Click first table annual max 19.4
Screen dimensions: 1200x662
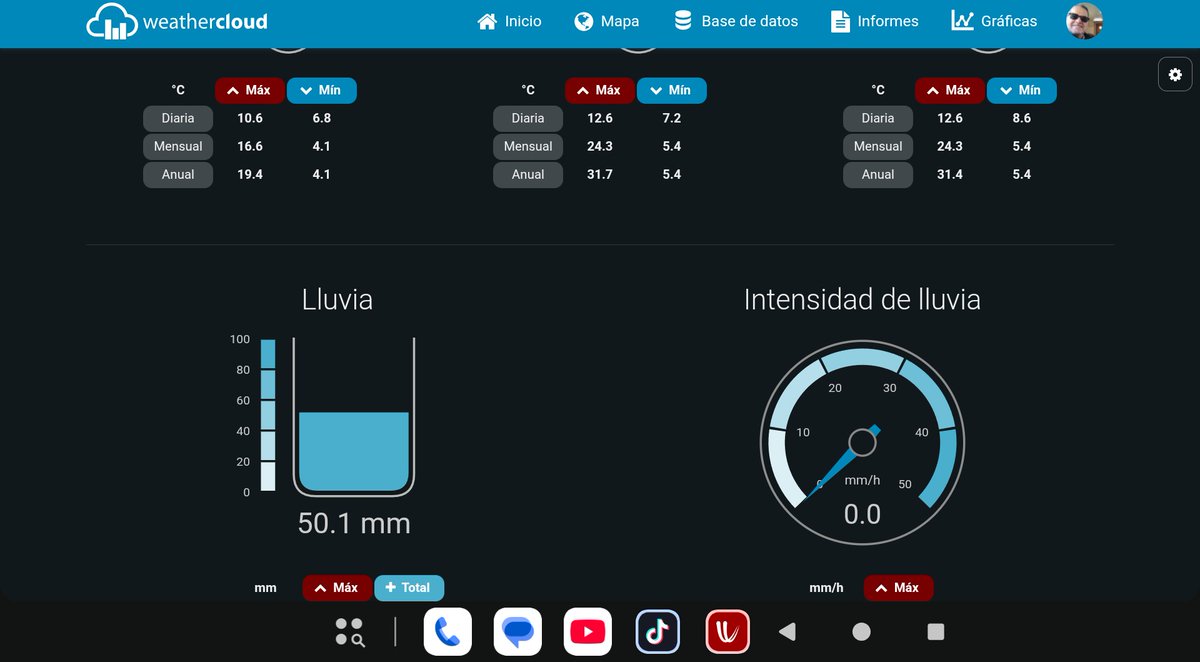[x=250, y=174]
